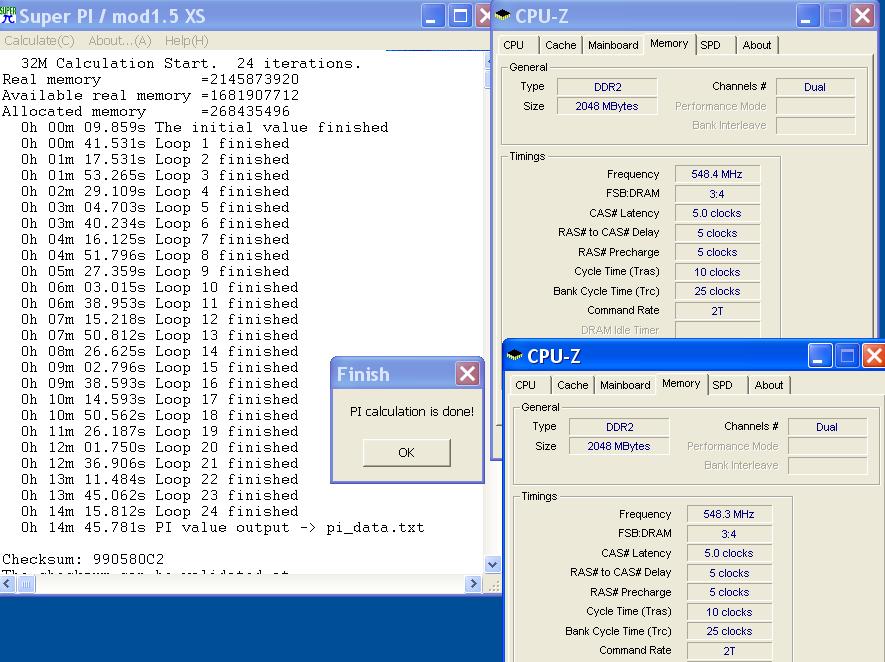Click the '32M Calculation Start' line
The width and height of the screenshot is (885, 662).
(x=191, y=63)
